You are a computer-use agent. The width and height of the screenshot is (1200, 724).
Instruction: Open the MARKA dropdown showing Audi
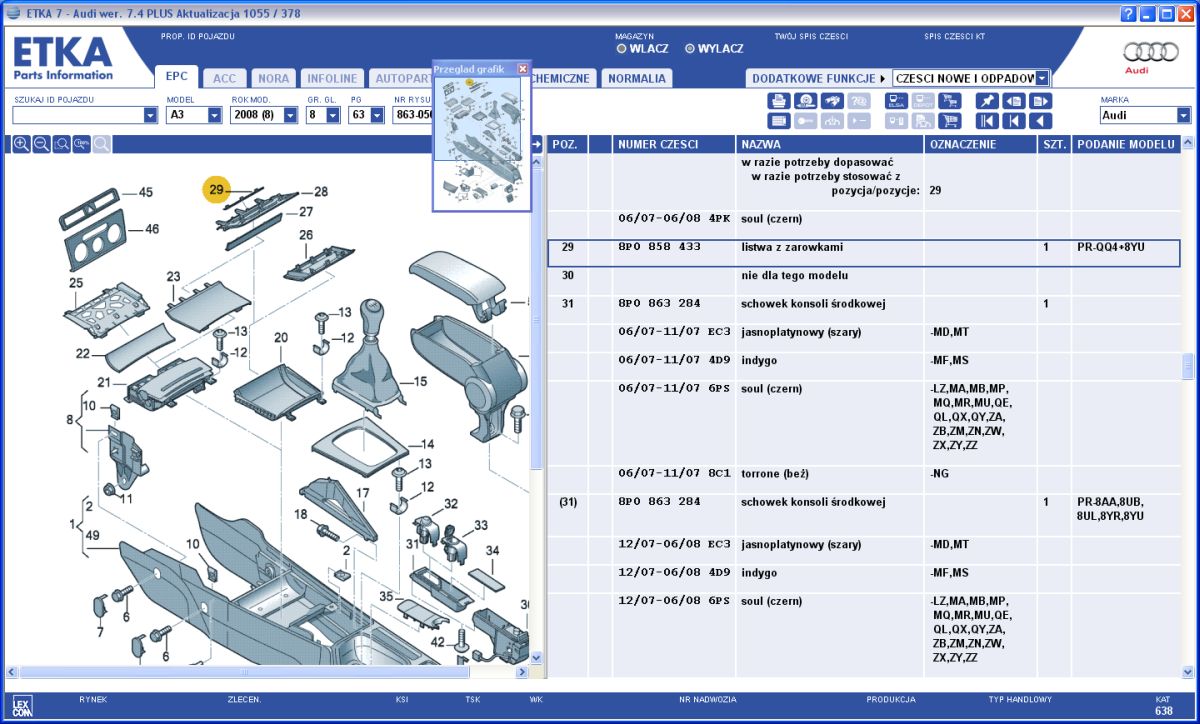pyautogui.click(x=1184, y=115)
